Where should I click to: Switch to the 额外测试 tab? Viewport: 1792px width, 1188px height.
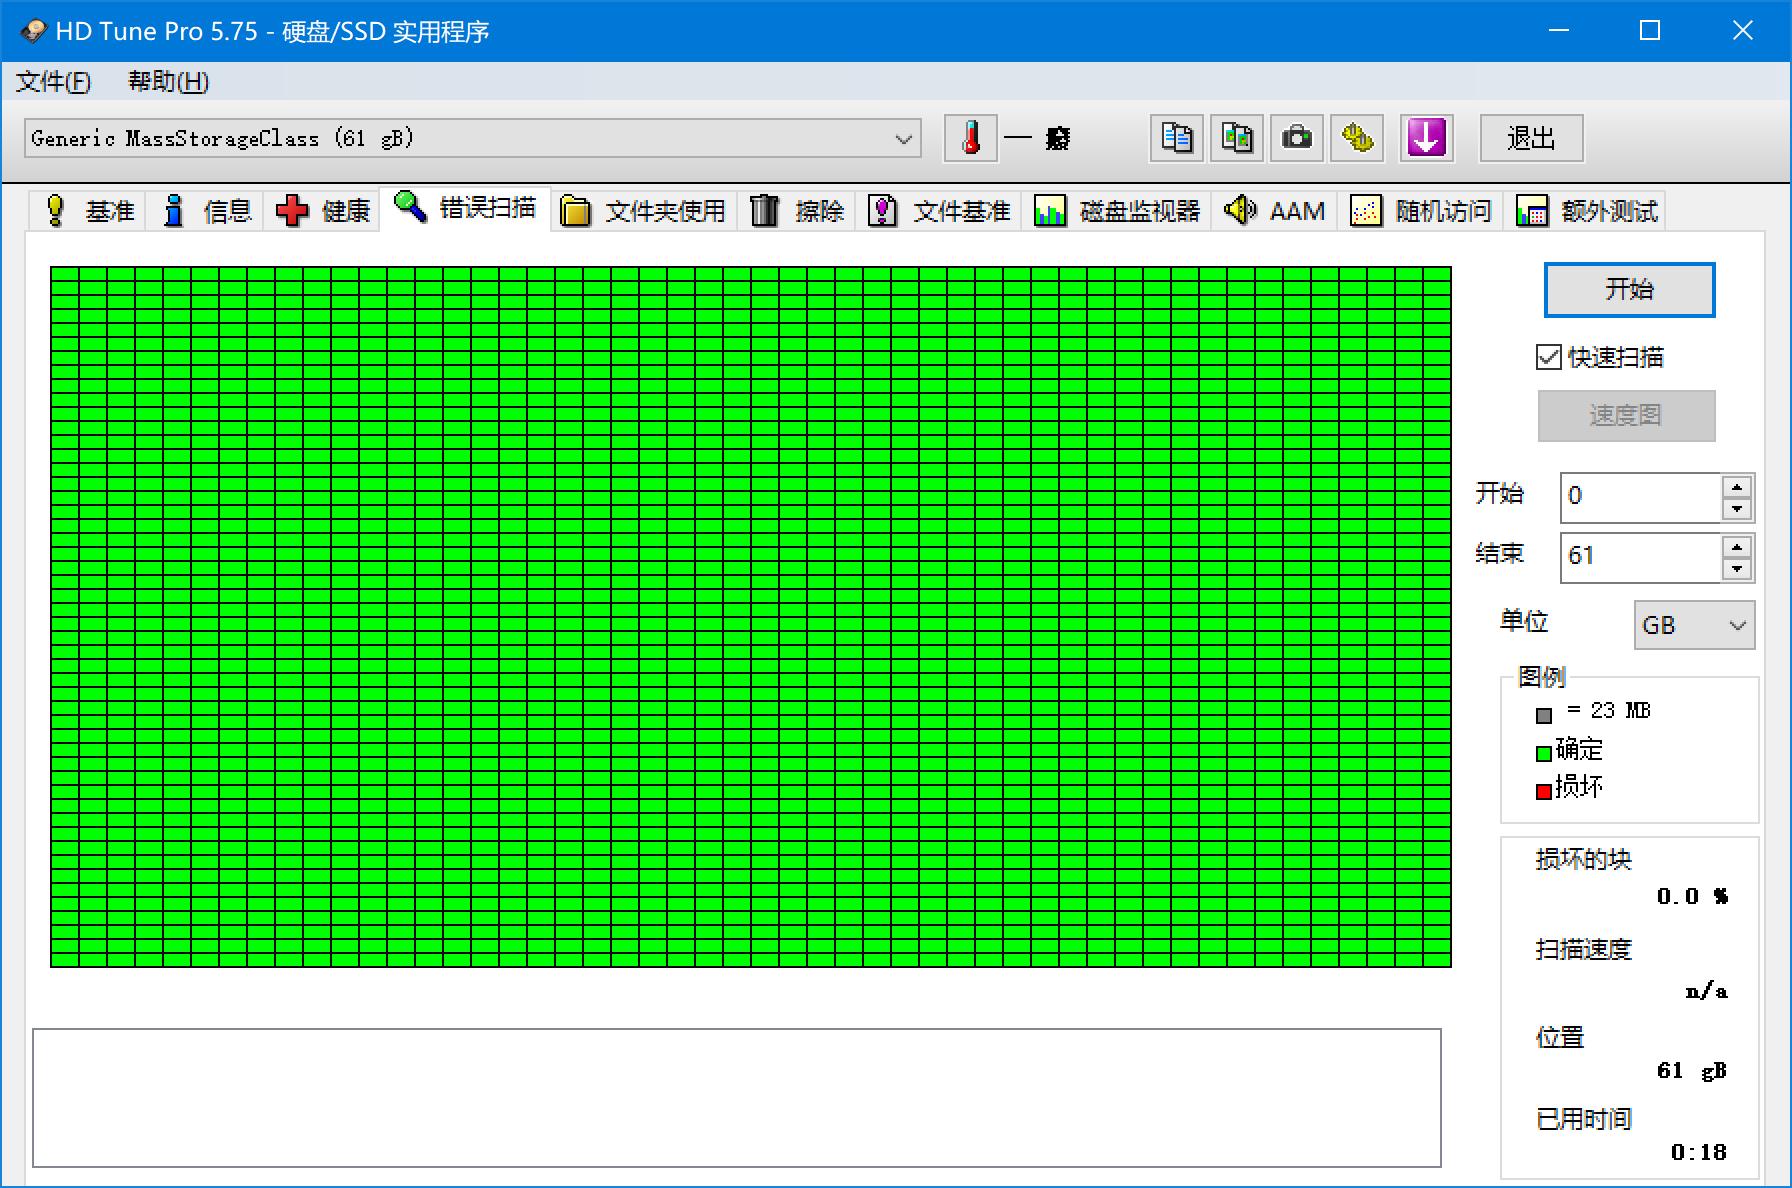(x=1585, y=211)
